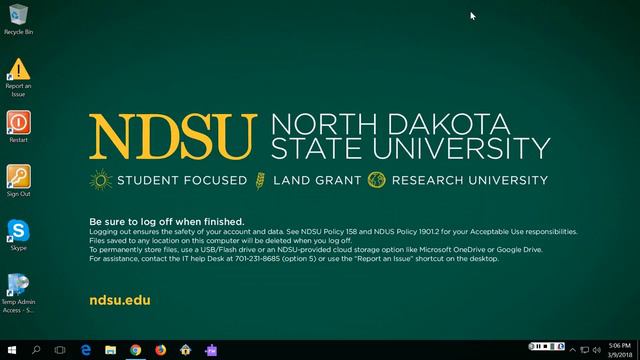The image size is (640, 360).
Task: Open the purple puzzle-piece taskbar app
Action: (211, 350)
